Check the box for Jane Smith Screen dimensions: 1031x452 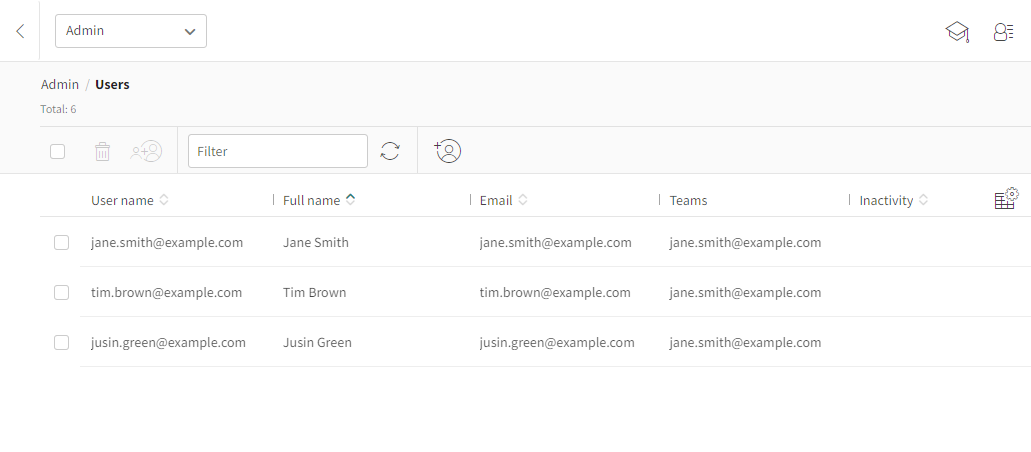[x=61, y=242]
